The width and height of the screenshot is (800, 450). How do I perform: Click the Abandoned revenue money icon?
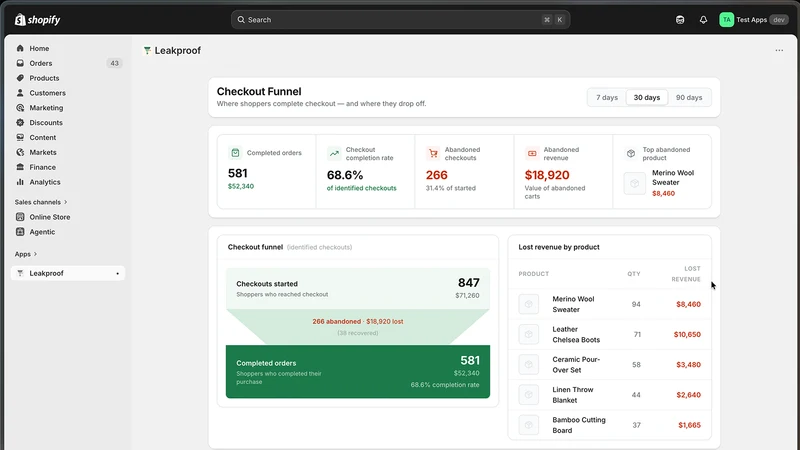(532, 153)
